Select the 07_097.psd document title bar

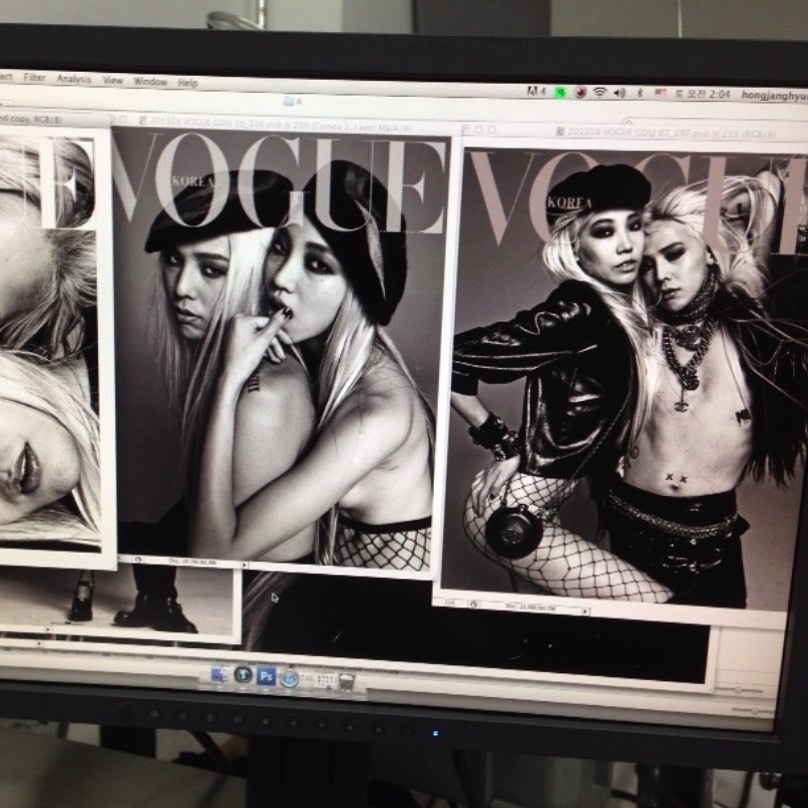tap(634, 133)
